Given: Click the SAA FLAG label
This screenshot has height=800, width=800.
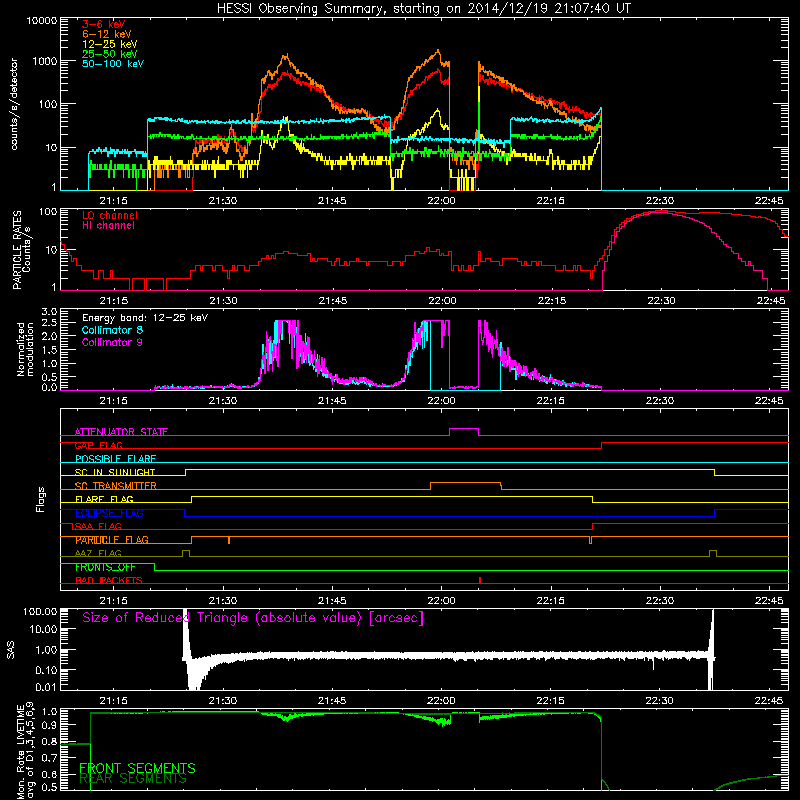Looking at the screenshot, I should [98, 526].
